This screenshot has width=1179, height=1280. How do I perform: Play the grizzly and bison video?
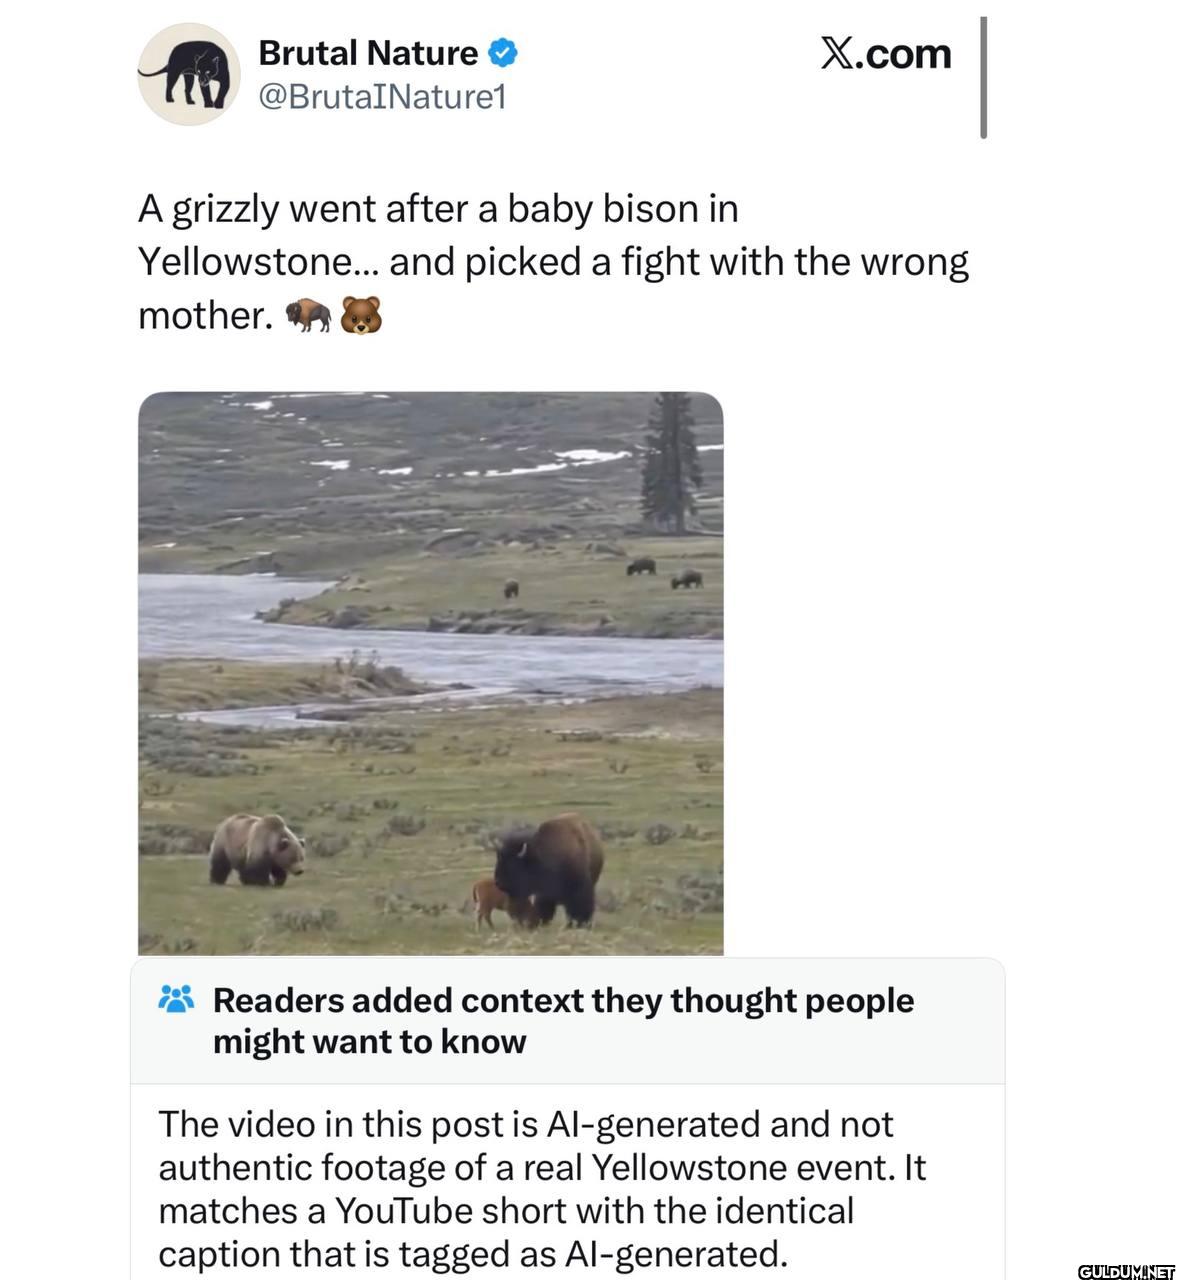[x=430, y=673]
